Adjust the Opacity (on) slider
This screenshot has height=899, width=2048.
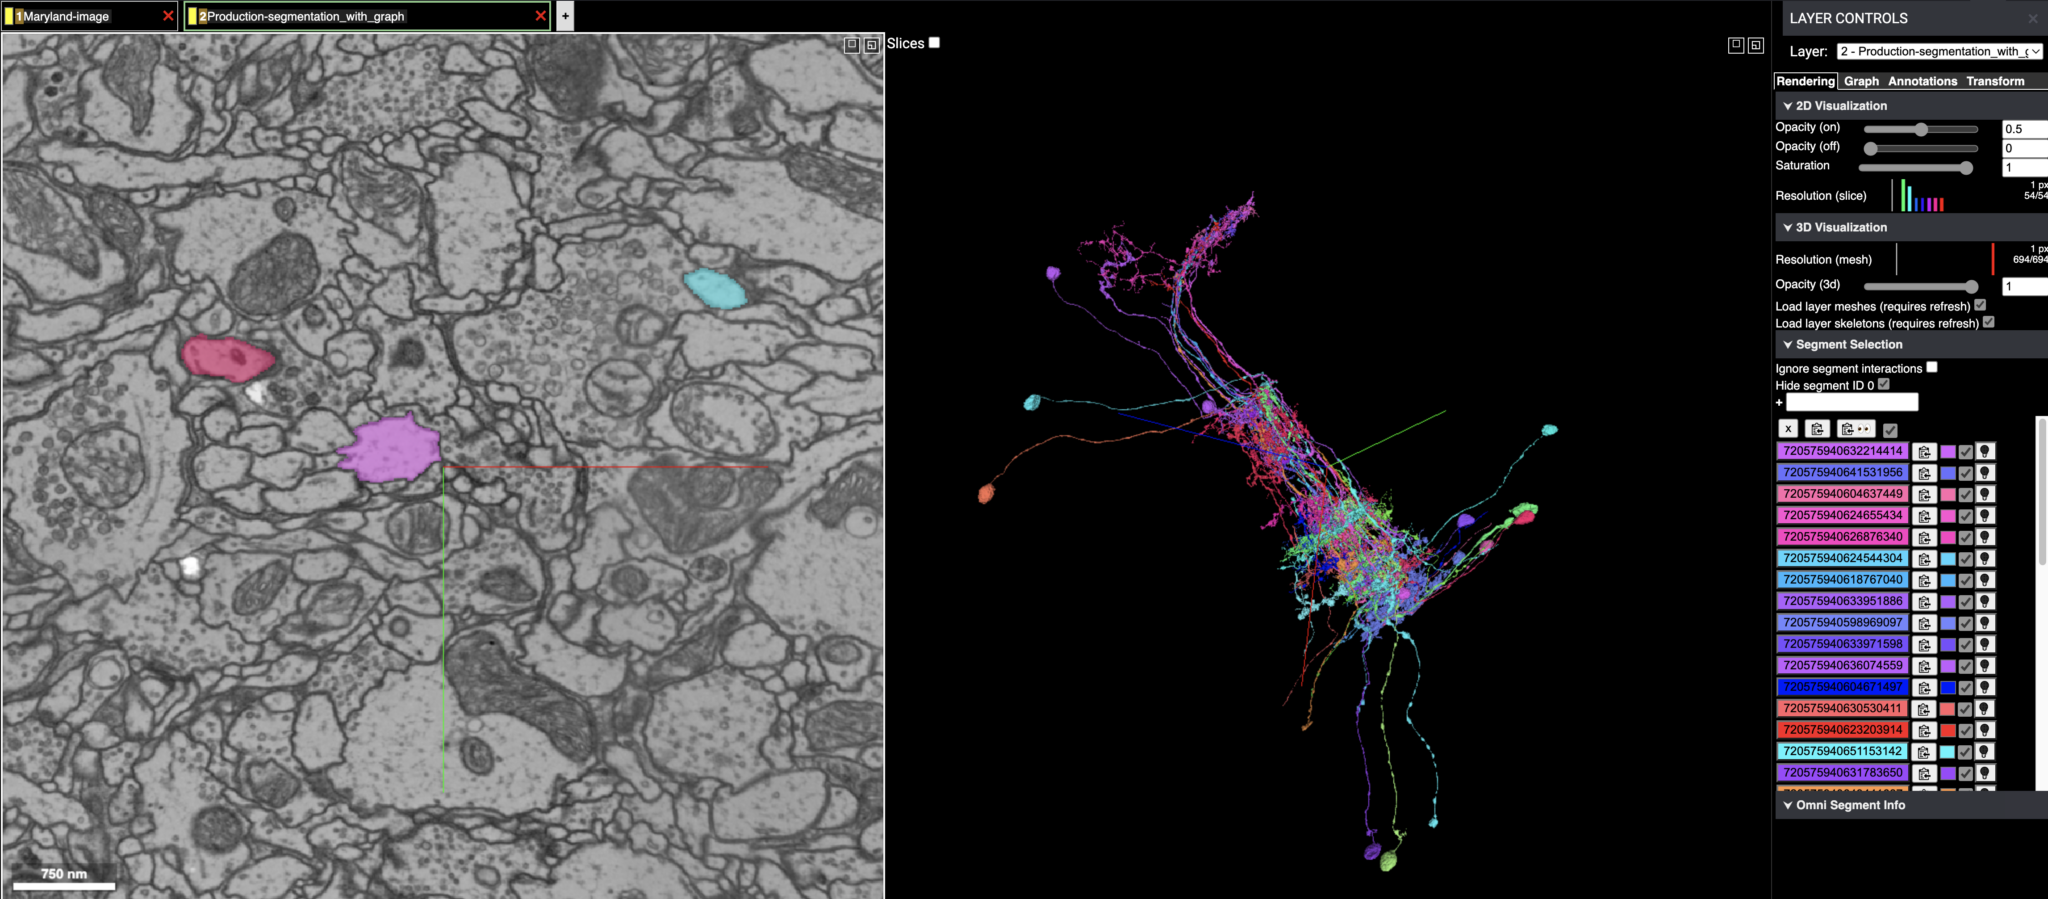pos(1921,129)
